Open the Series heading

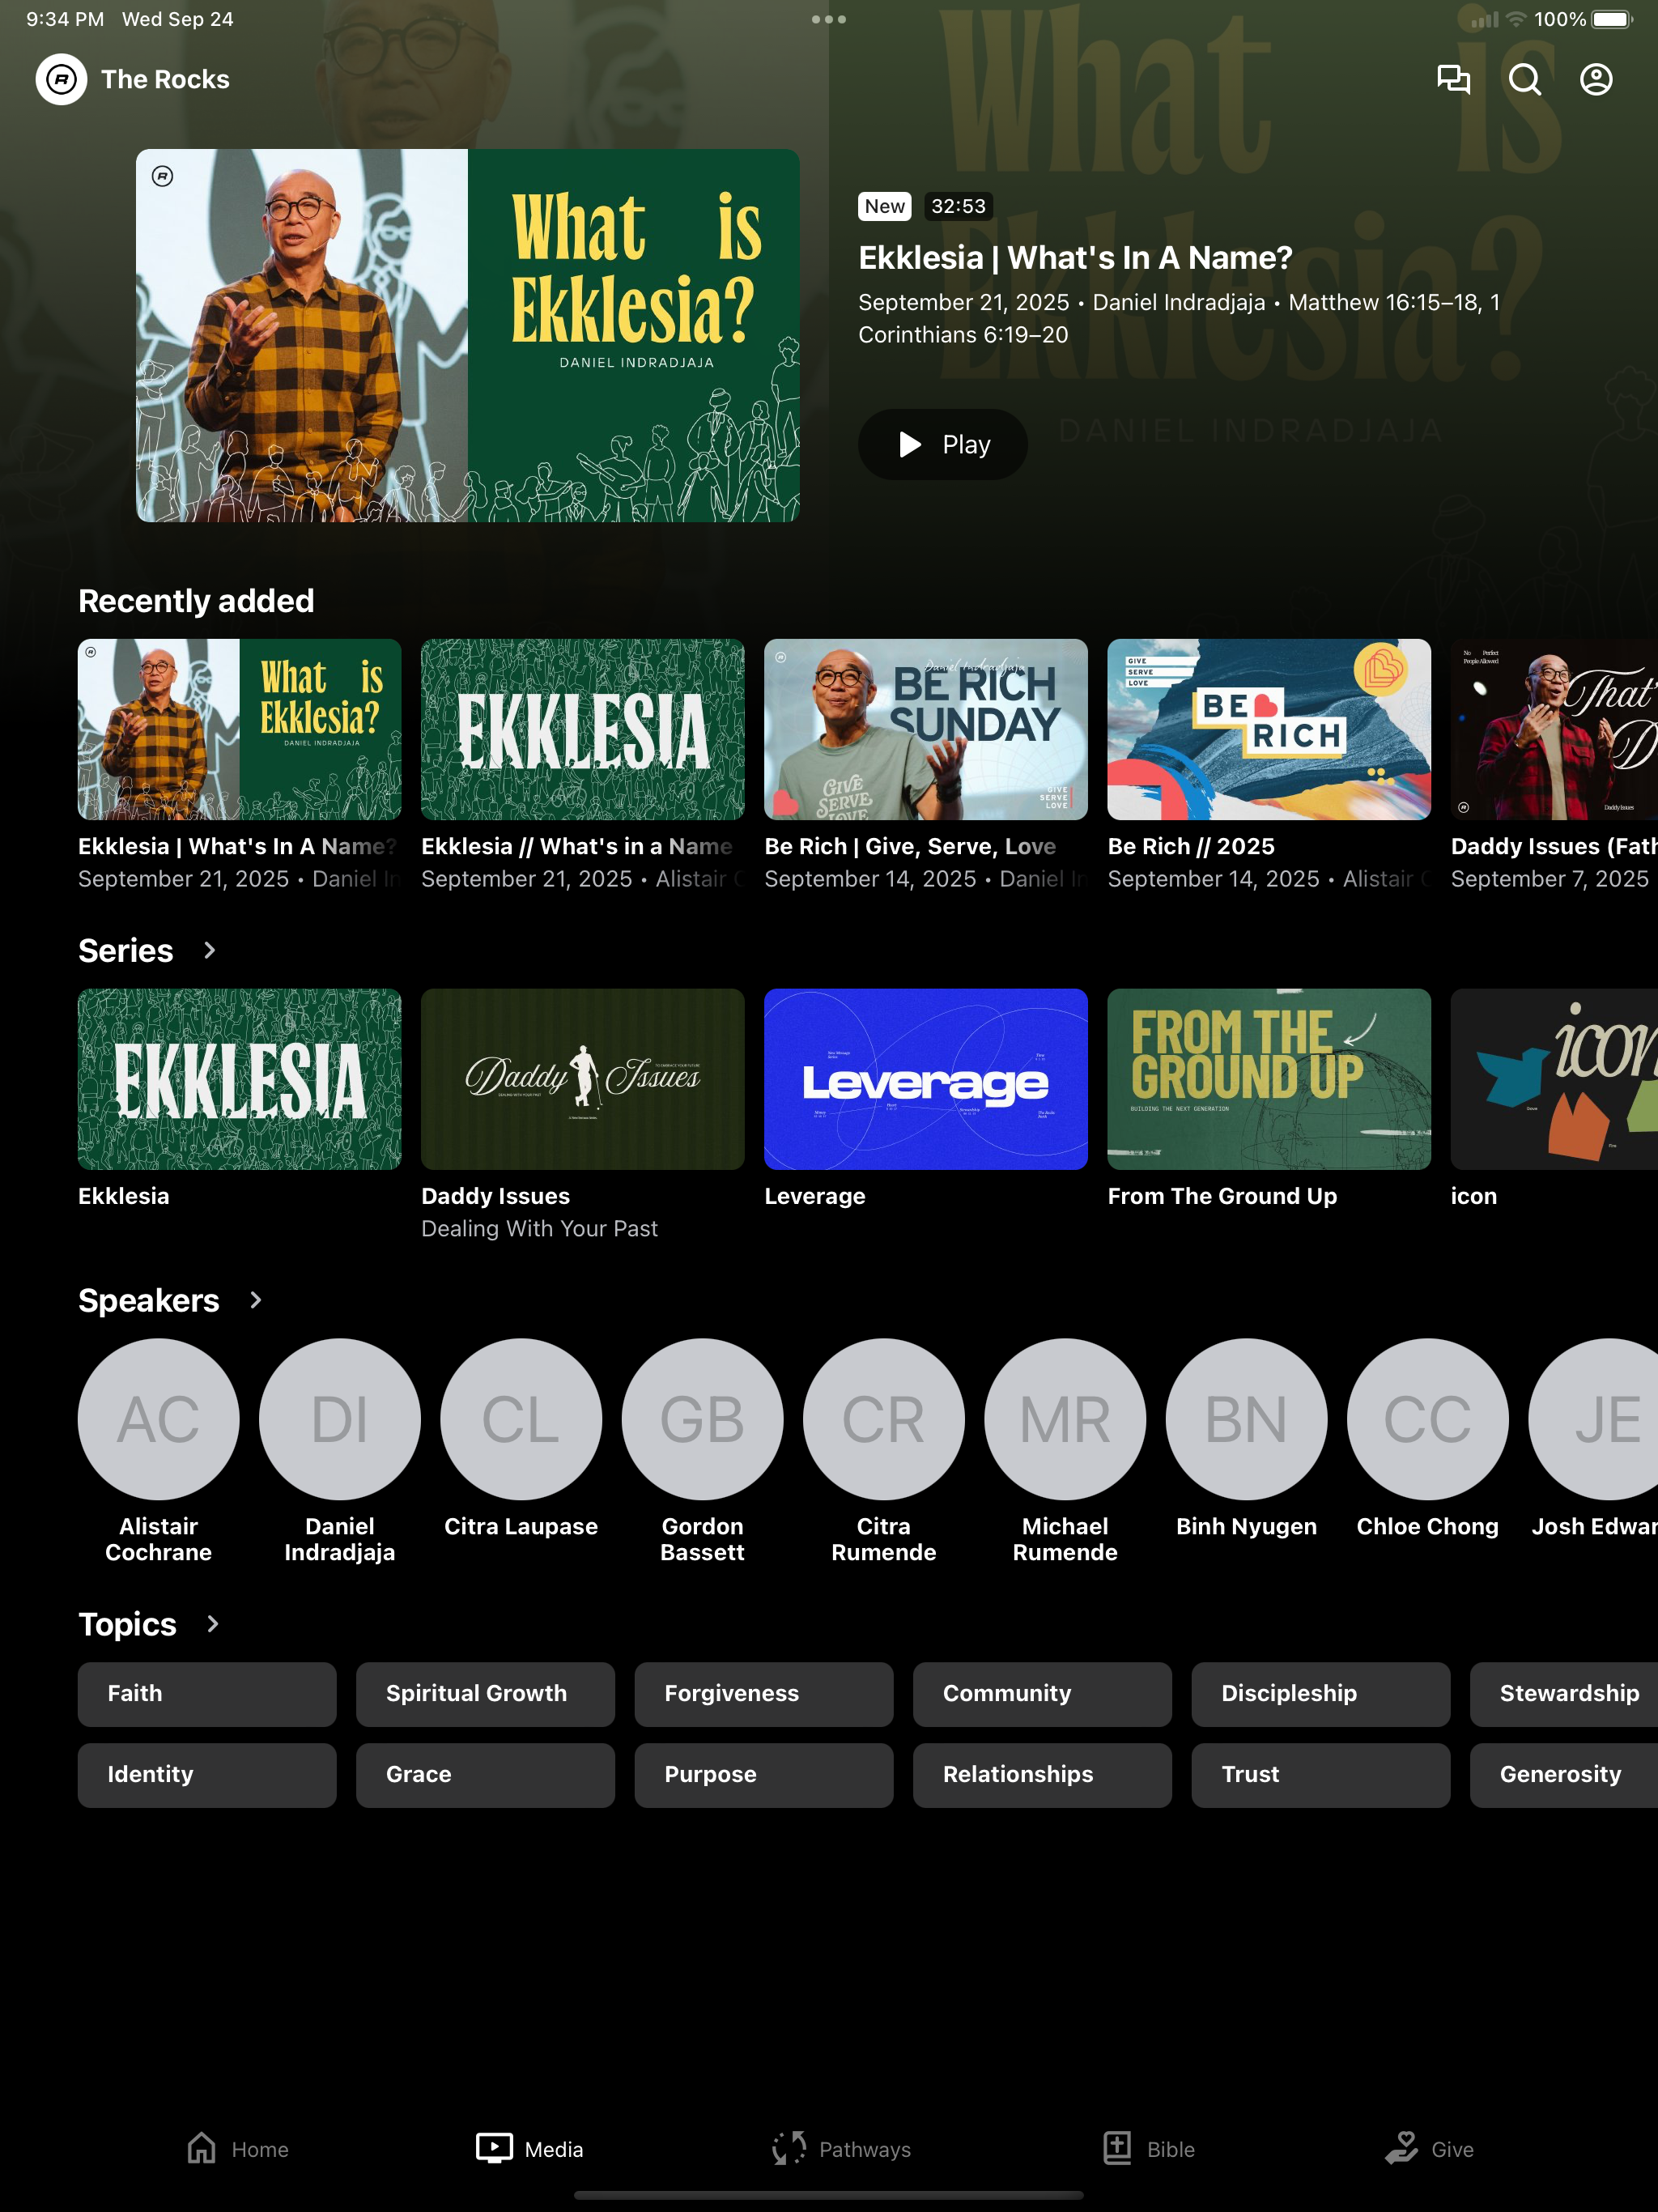click(126, 950)
